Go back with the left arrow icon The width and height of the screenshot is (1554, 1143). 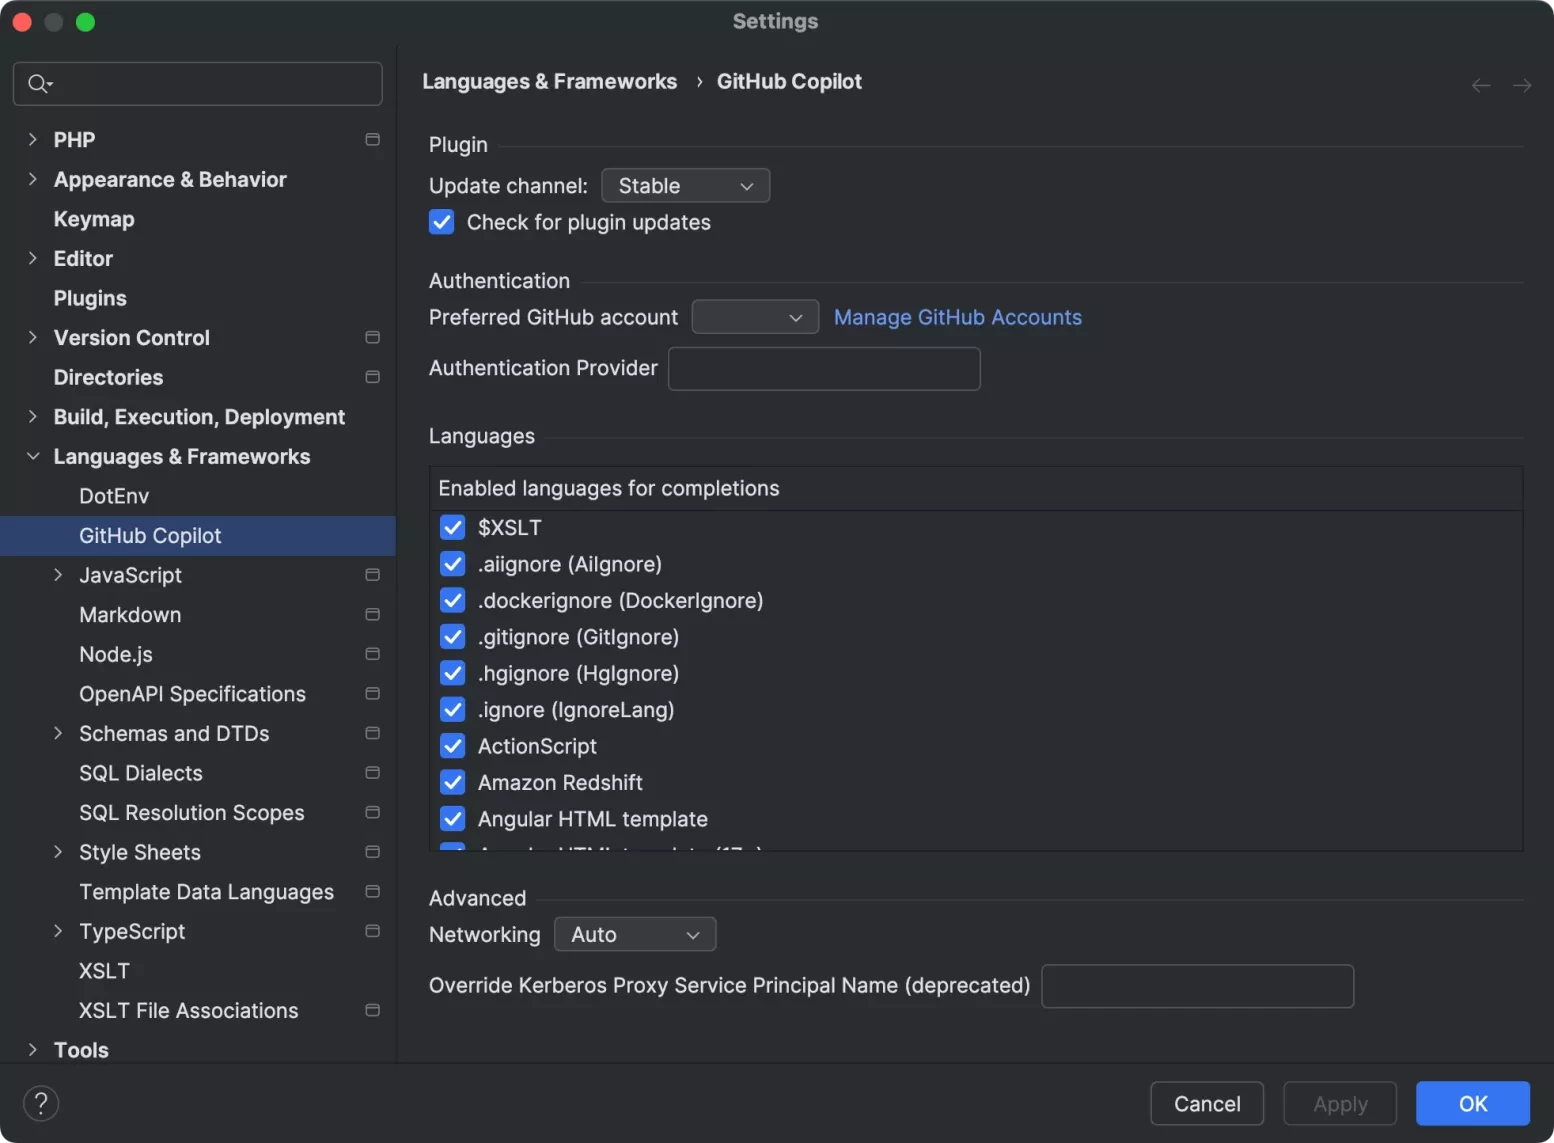point(1481,85)
